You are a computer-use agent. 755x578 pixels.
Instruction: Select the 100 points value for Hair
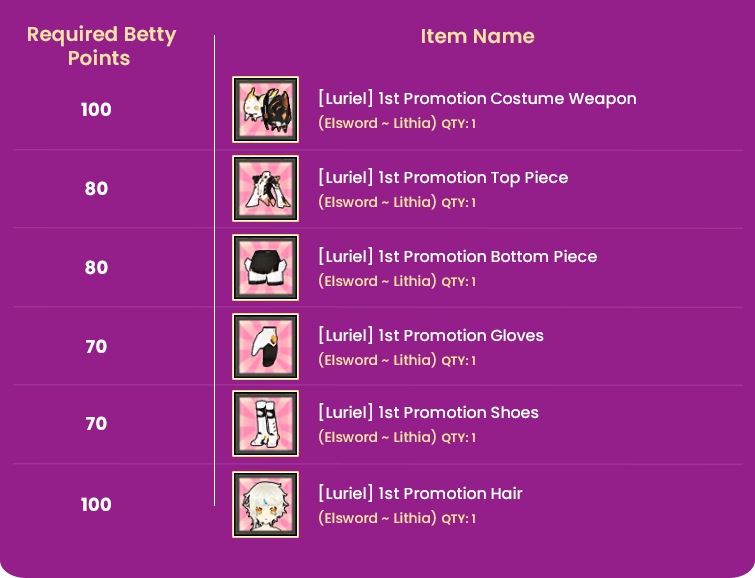[96, 505]
